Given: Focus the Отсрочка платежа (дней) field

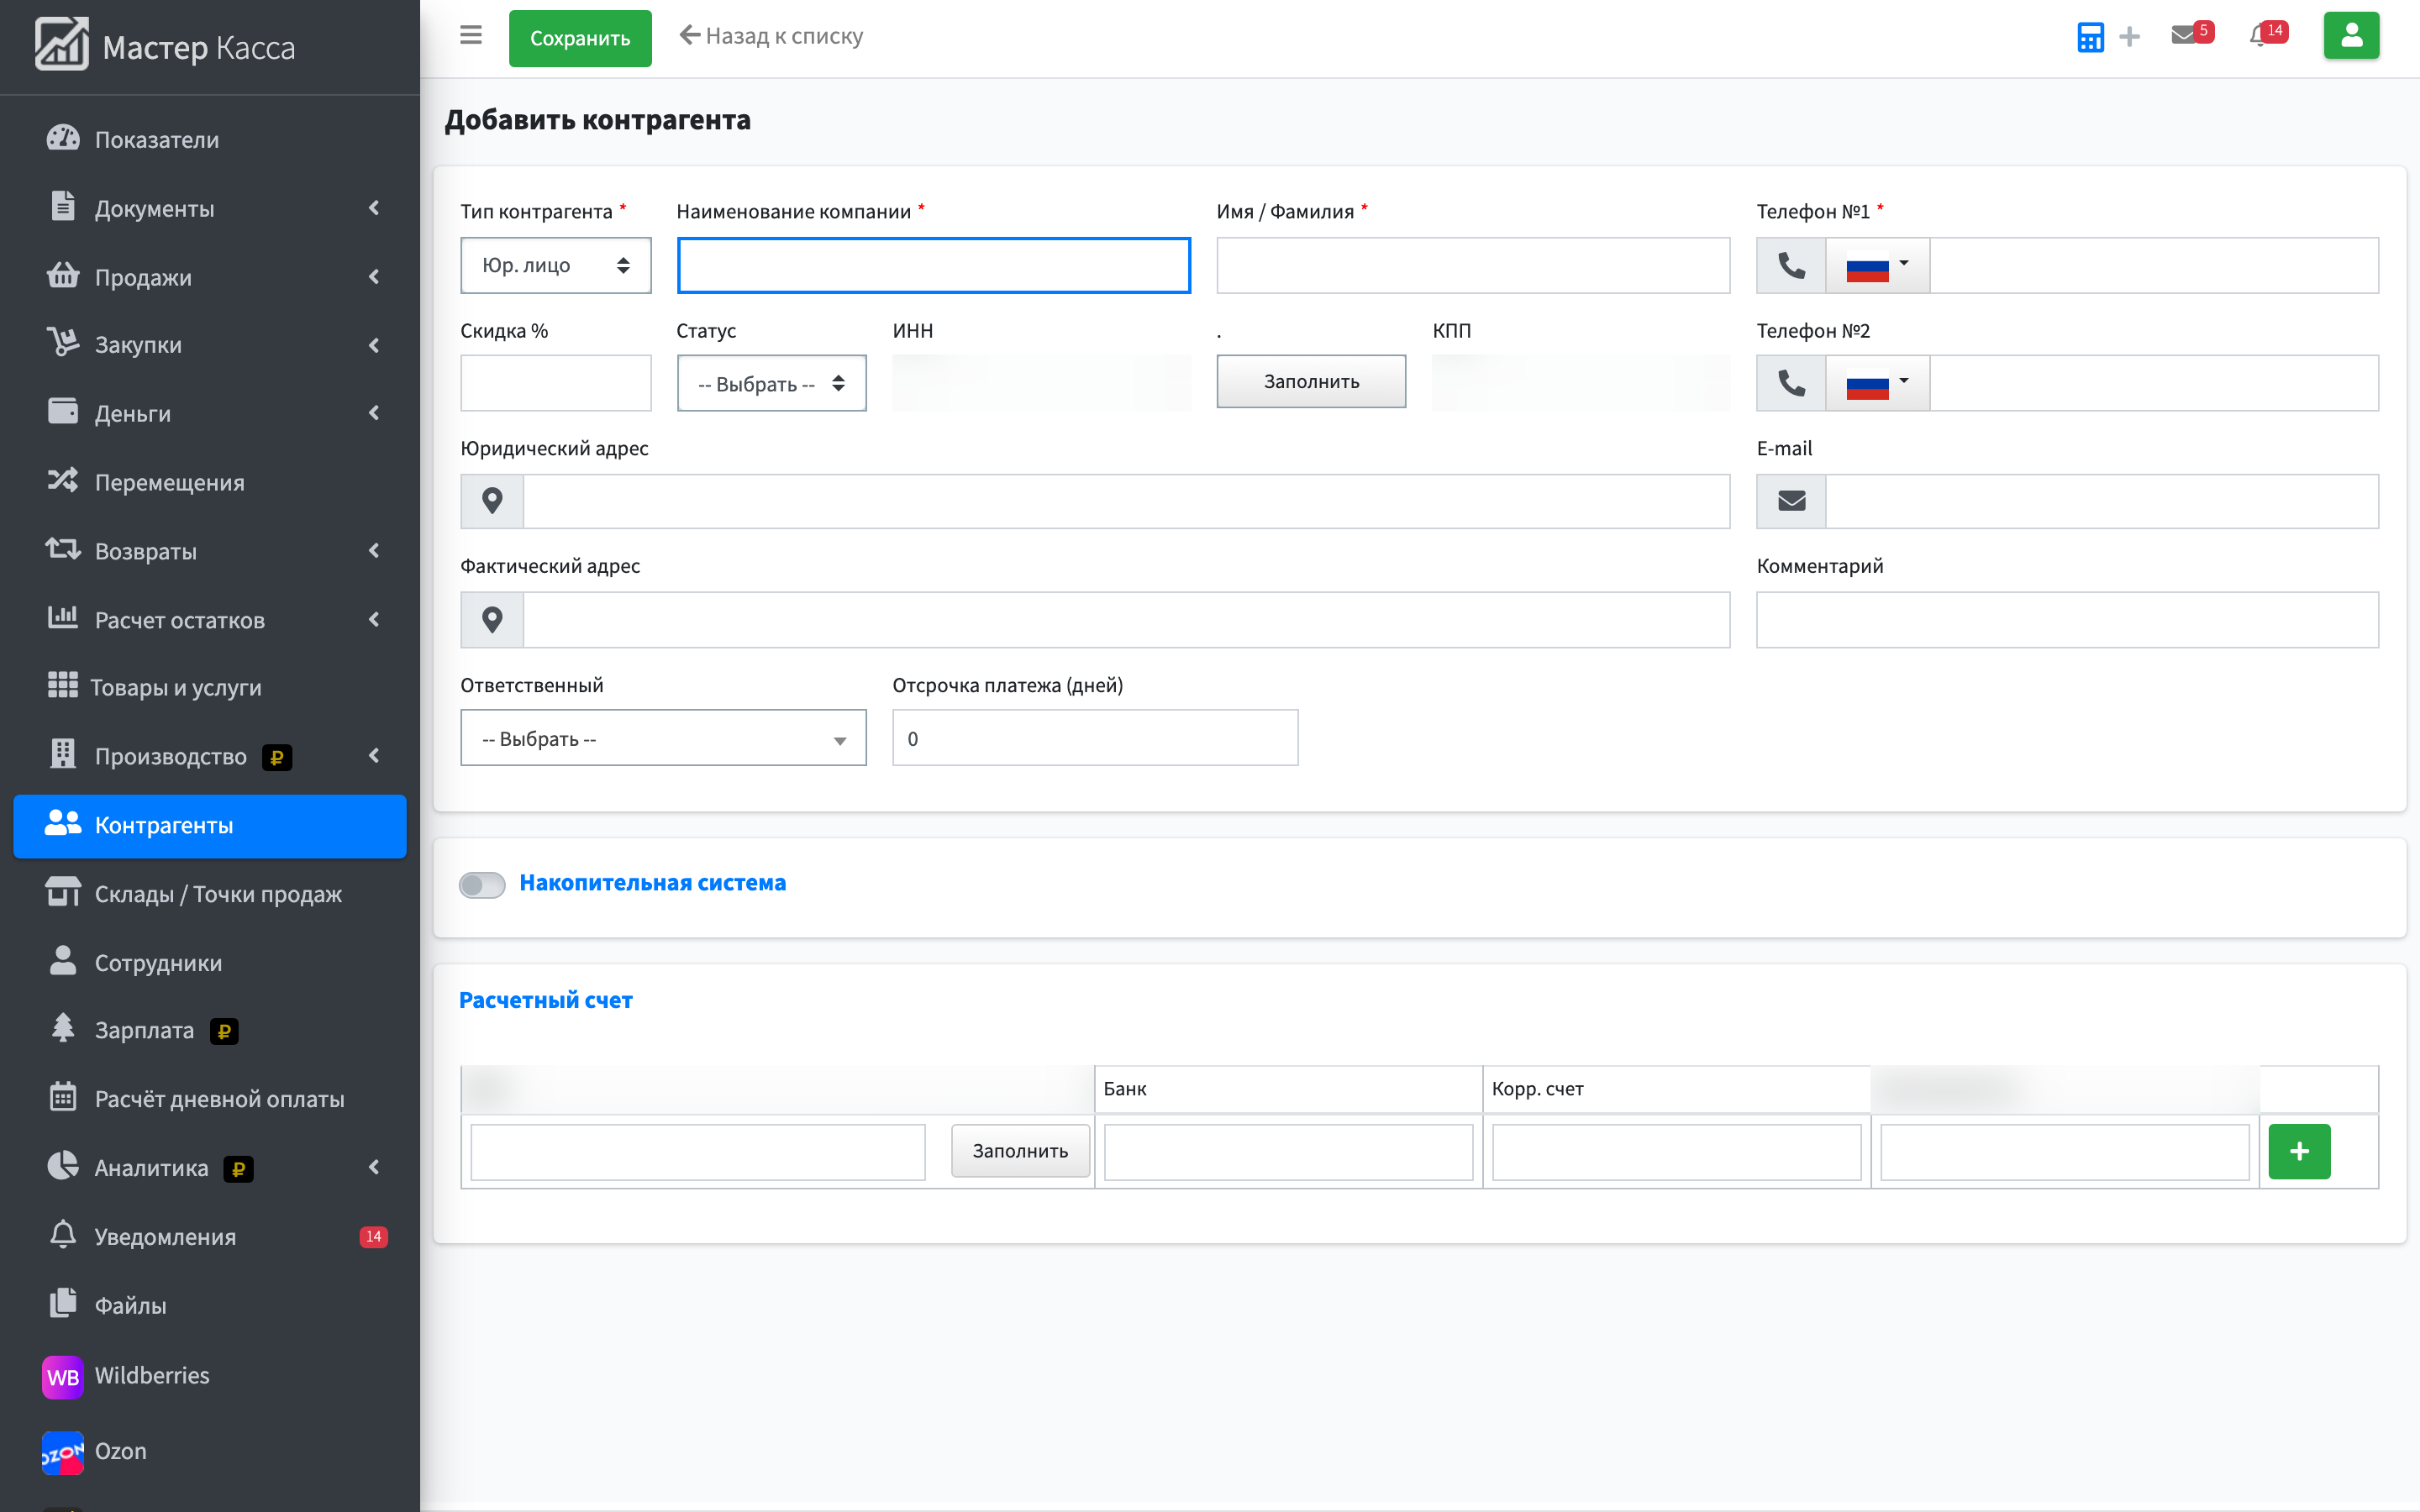Looking at the screenshot, I should 1095,738.
